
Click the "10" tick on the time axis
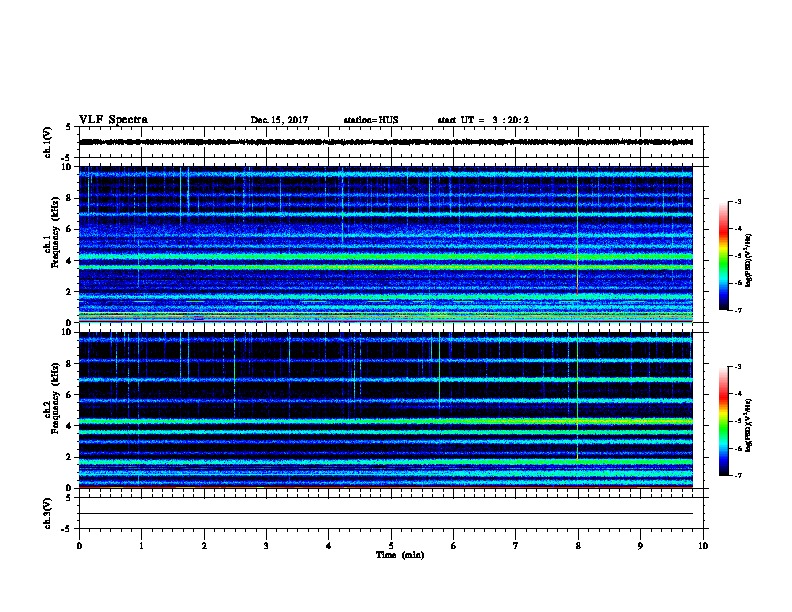[703, 546]
